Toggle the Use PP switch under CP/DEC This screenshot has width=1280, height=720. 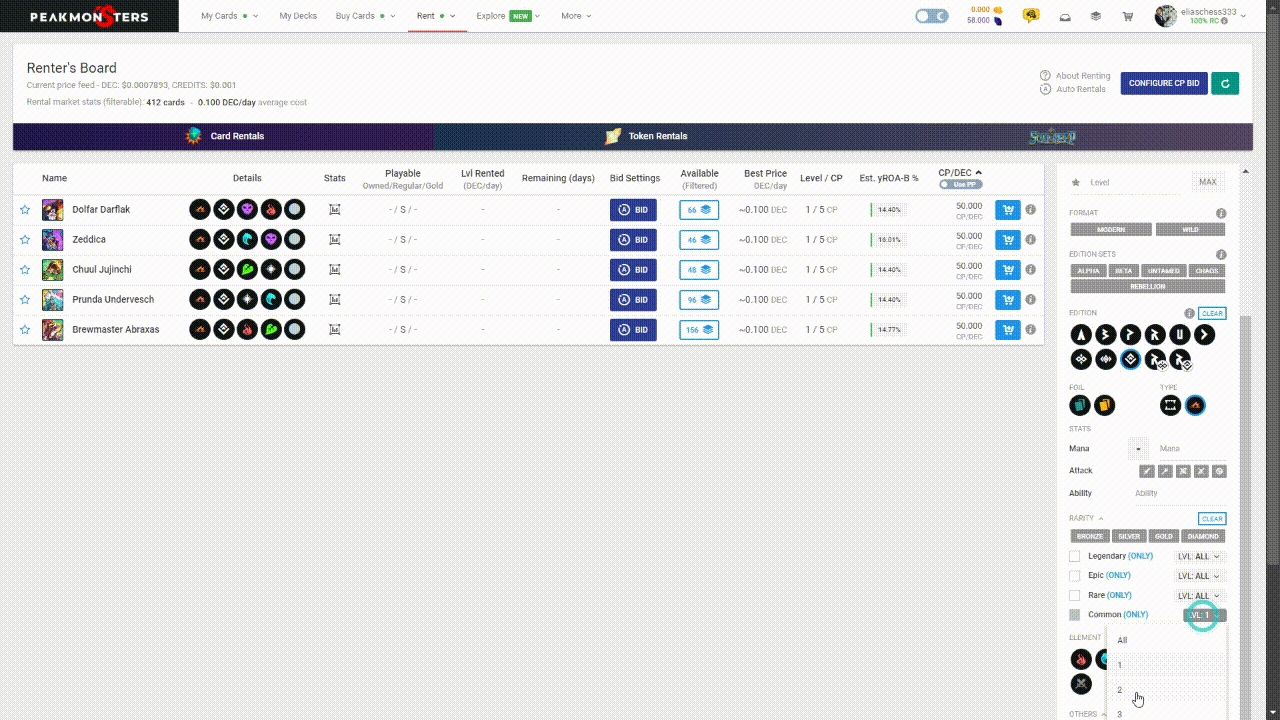click(x=960, y=185)
